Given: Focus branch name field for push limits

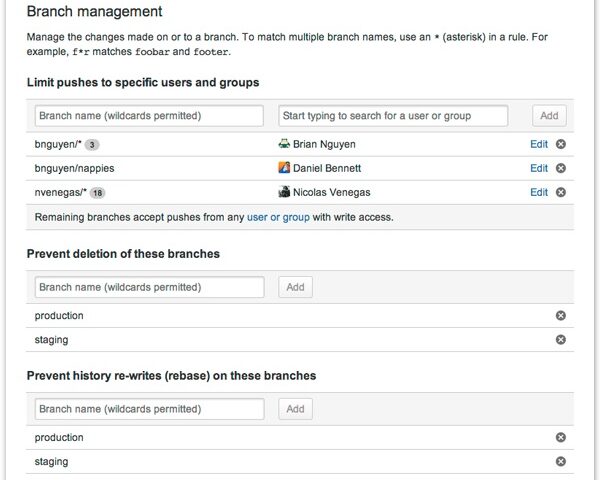Looking at the screenshot, I should 149,116.
